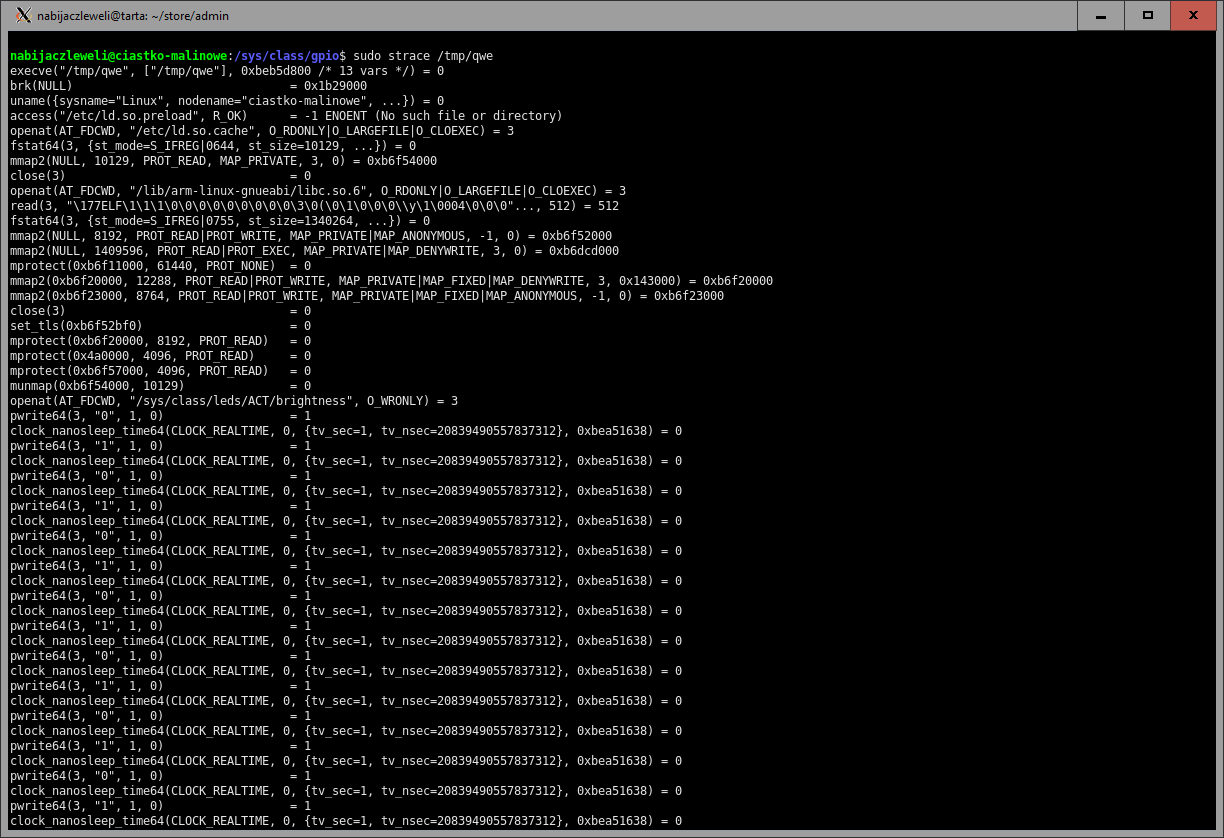Click the uname sysname="Linux" line

click(227, 101)
